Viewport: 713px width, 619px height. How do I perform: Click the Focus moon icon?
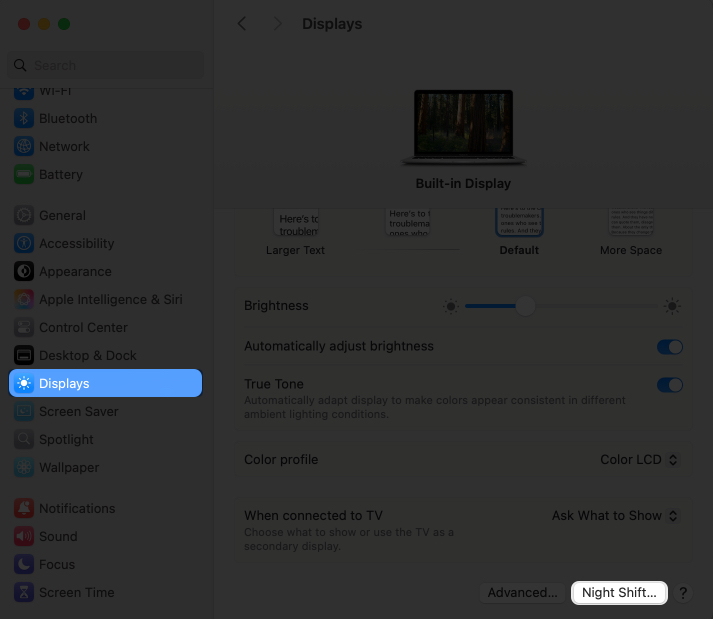tap(24, 564)
